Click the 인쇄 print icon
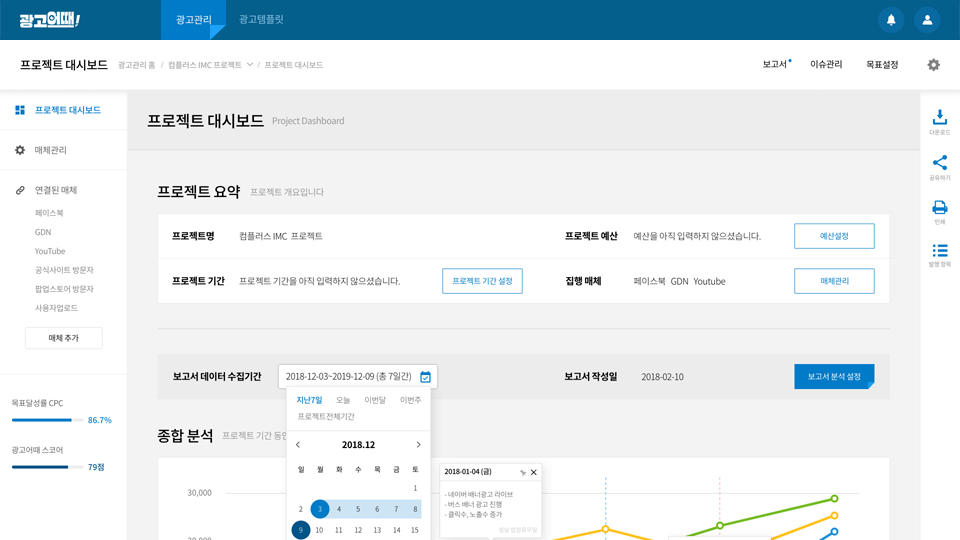 click(939, 207)
